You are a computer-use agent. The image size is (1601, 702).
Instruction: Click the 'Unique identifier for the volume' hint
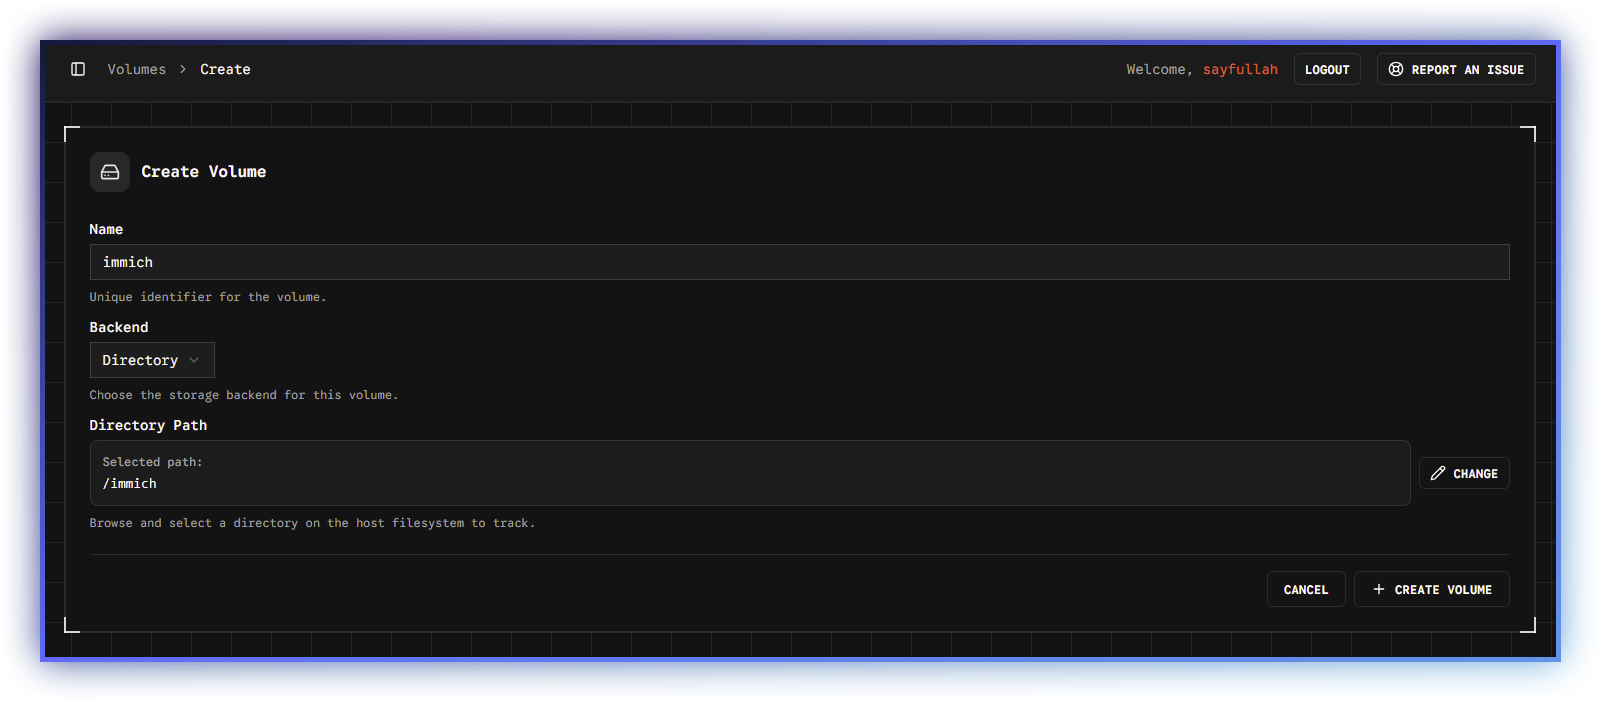[x=208, y=297]
